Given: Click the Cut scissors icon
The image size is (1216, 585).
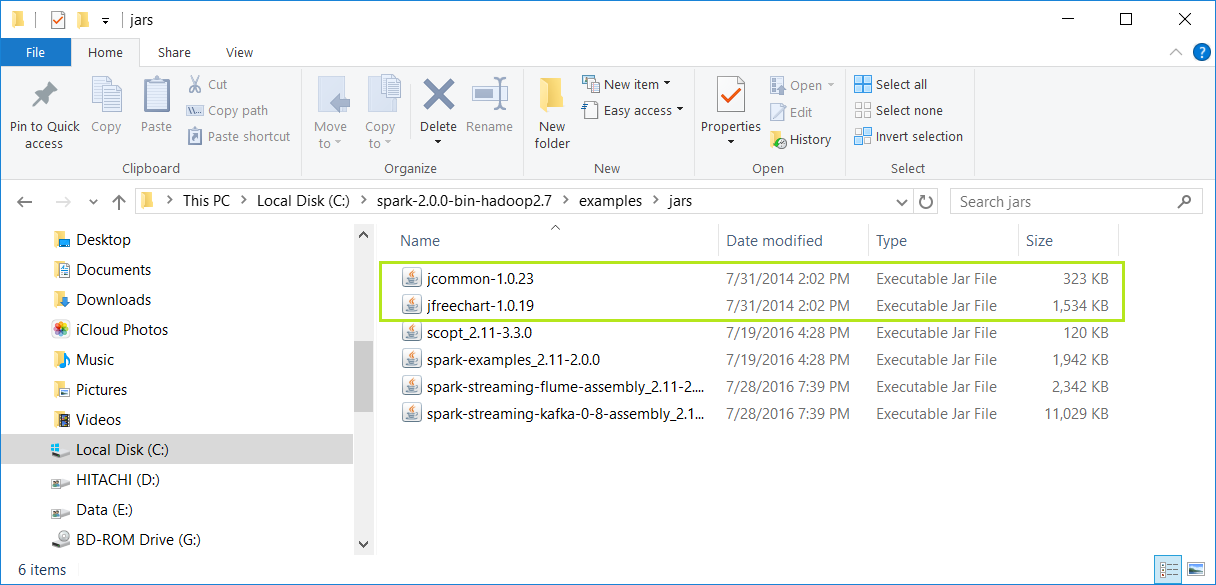Looking at the screenshot, I should click(196, 84).
